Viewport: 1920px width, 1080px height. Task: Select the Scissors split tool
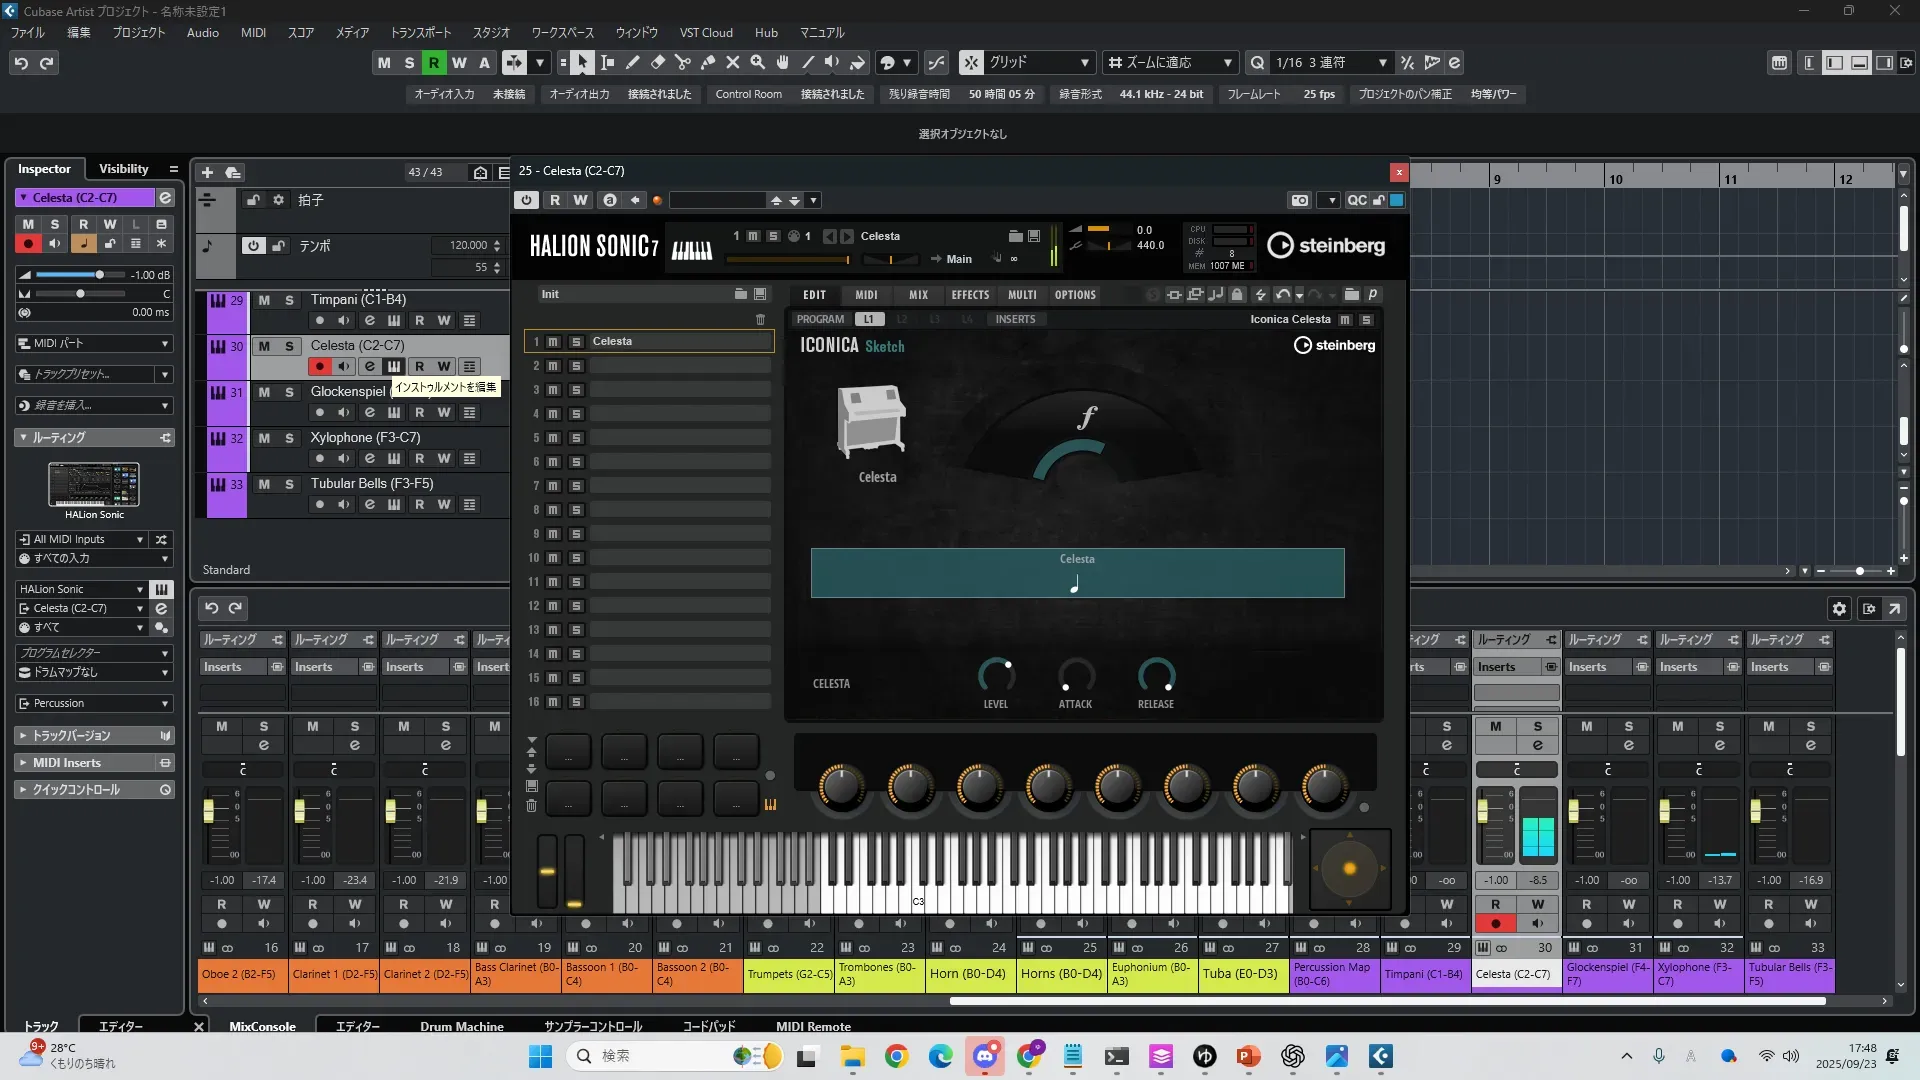click(x=683, y=63)
